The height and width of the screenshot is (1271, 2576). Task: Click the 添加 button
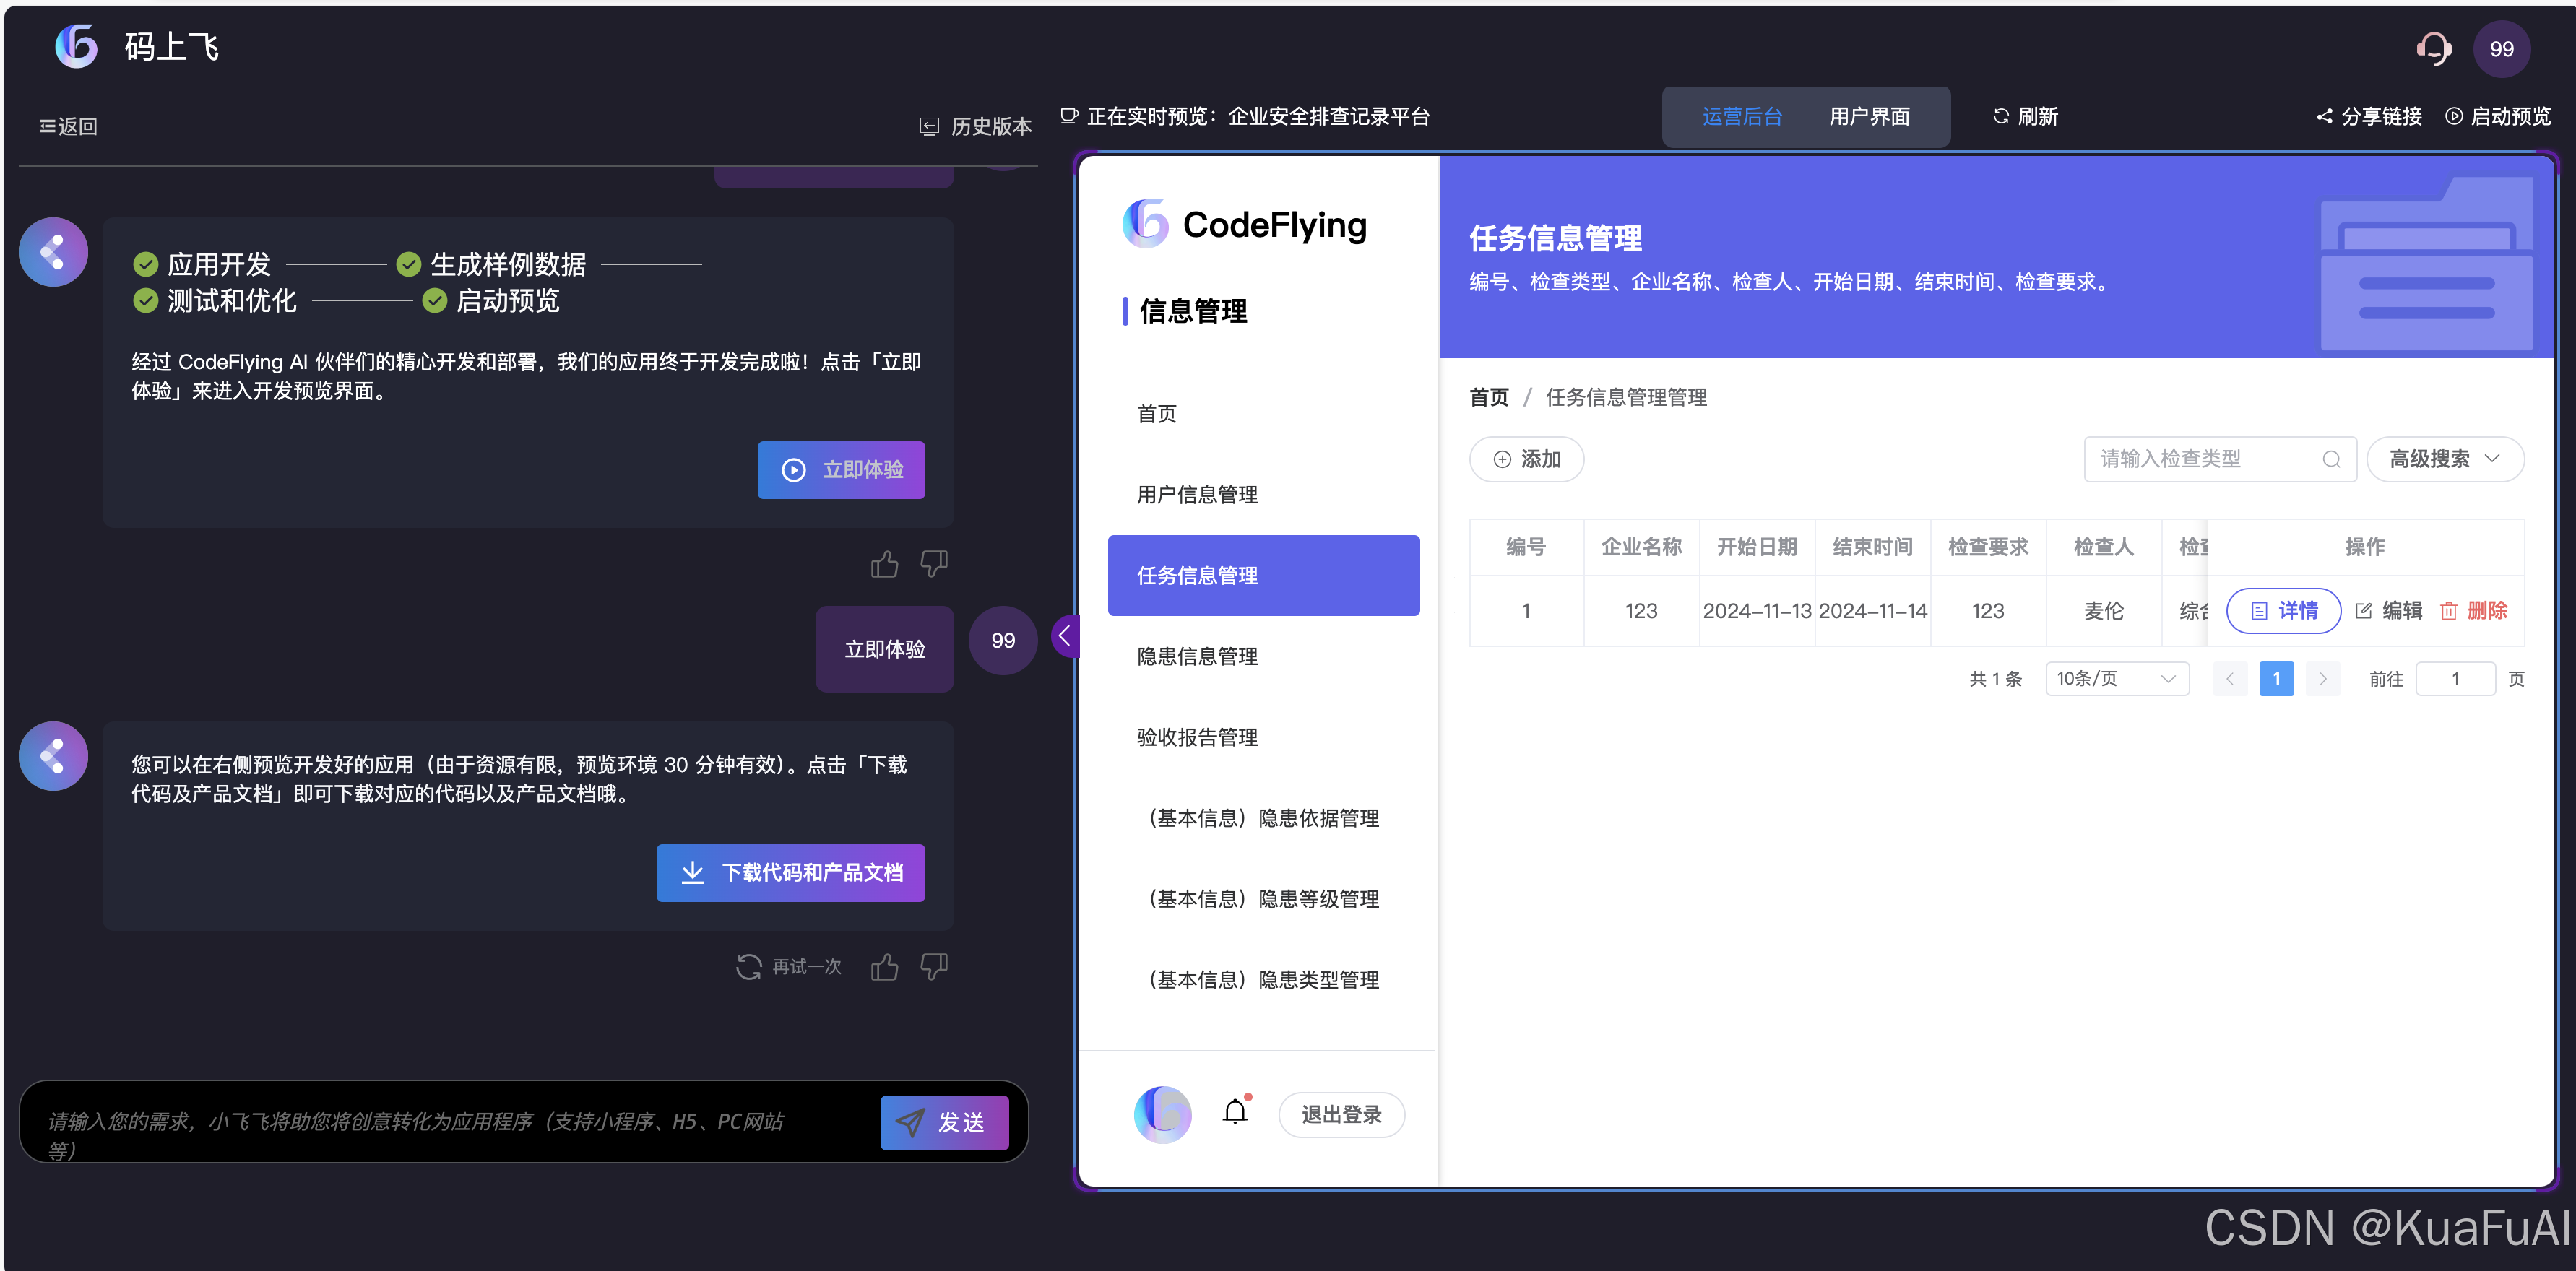pos(1526,459)
